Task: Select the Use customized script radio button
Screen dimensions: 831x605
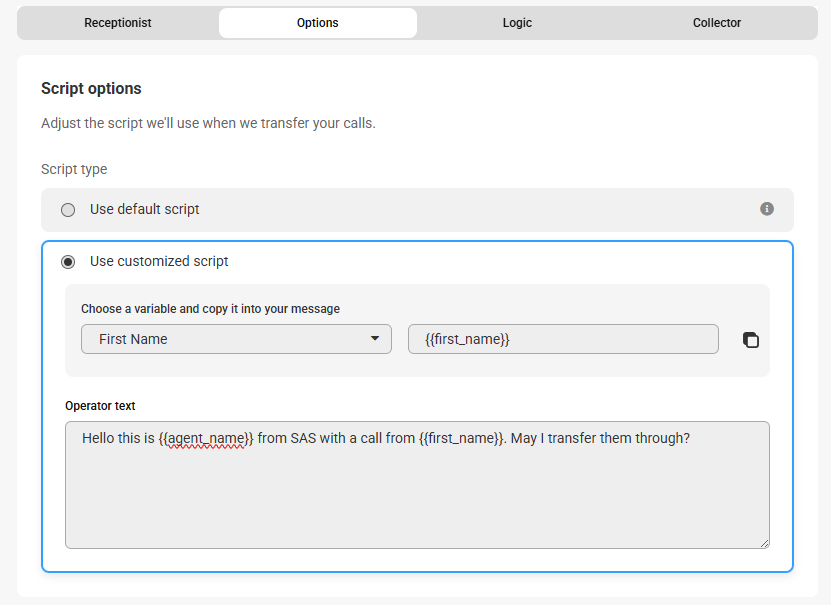Action: click(68, 262)
